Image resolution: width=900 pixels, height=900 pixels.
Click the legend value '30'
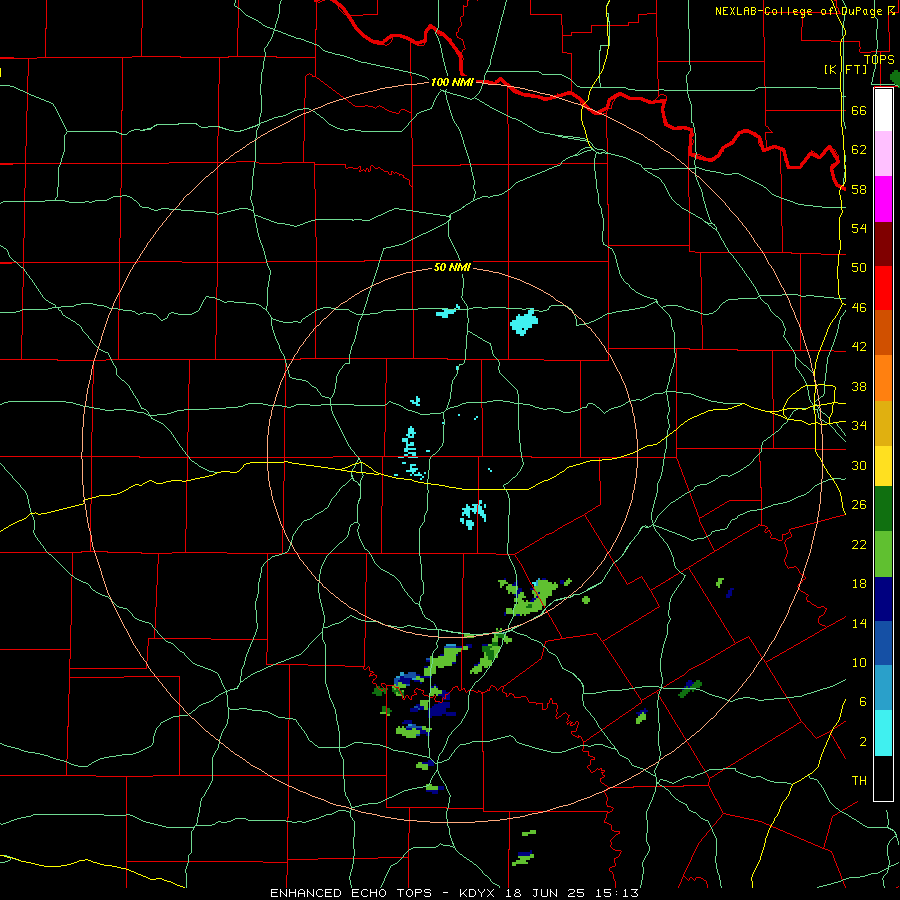click(x=859, y=465)
